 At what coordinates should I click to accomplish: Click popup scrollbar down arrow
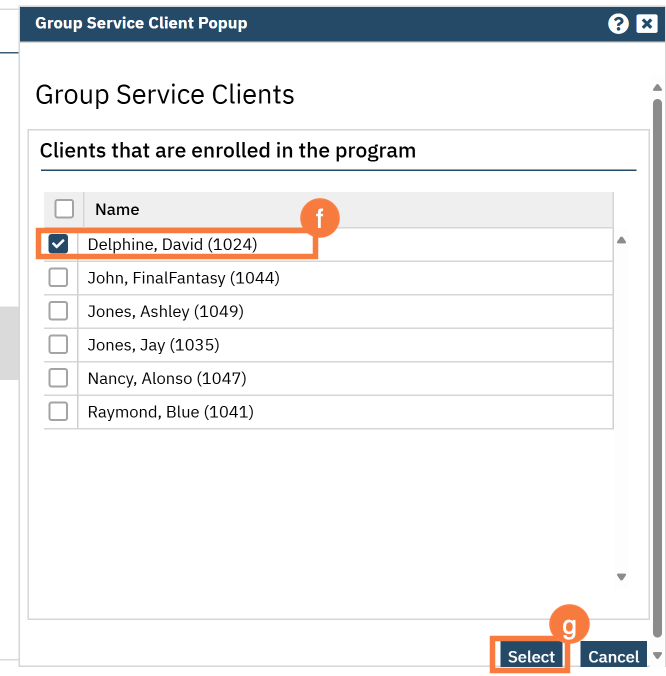point(657,656)
